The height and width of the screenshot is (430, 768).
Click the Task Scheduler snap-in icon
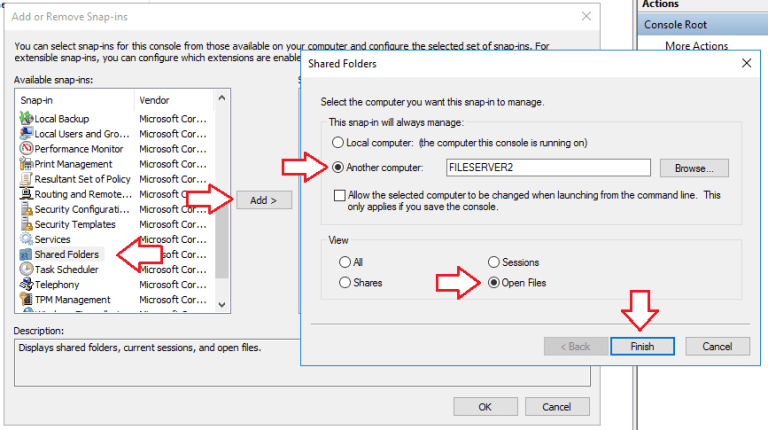pyautogui.click(x=27, y=269)
